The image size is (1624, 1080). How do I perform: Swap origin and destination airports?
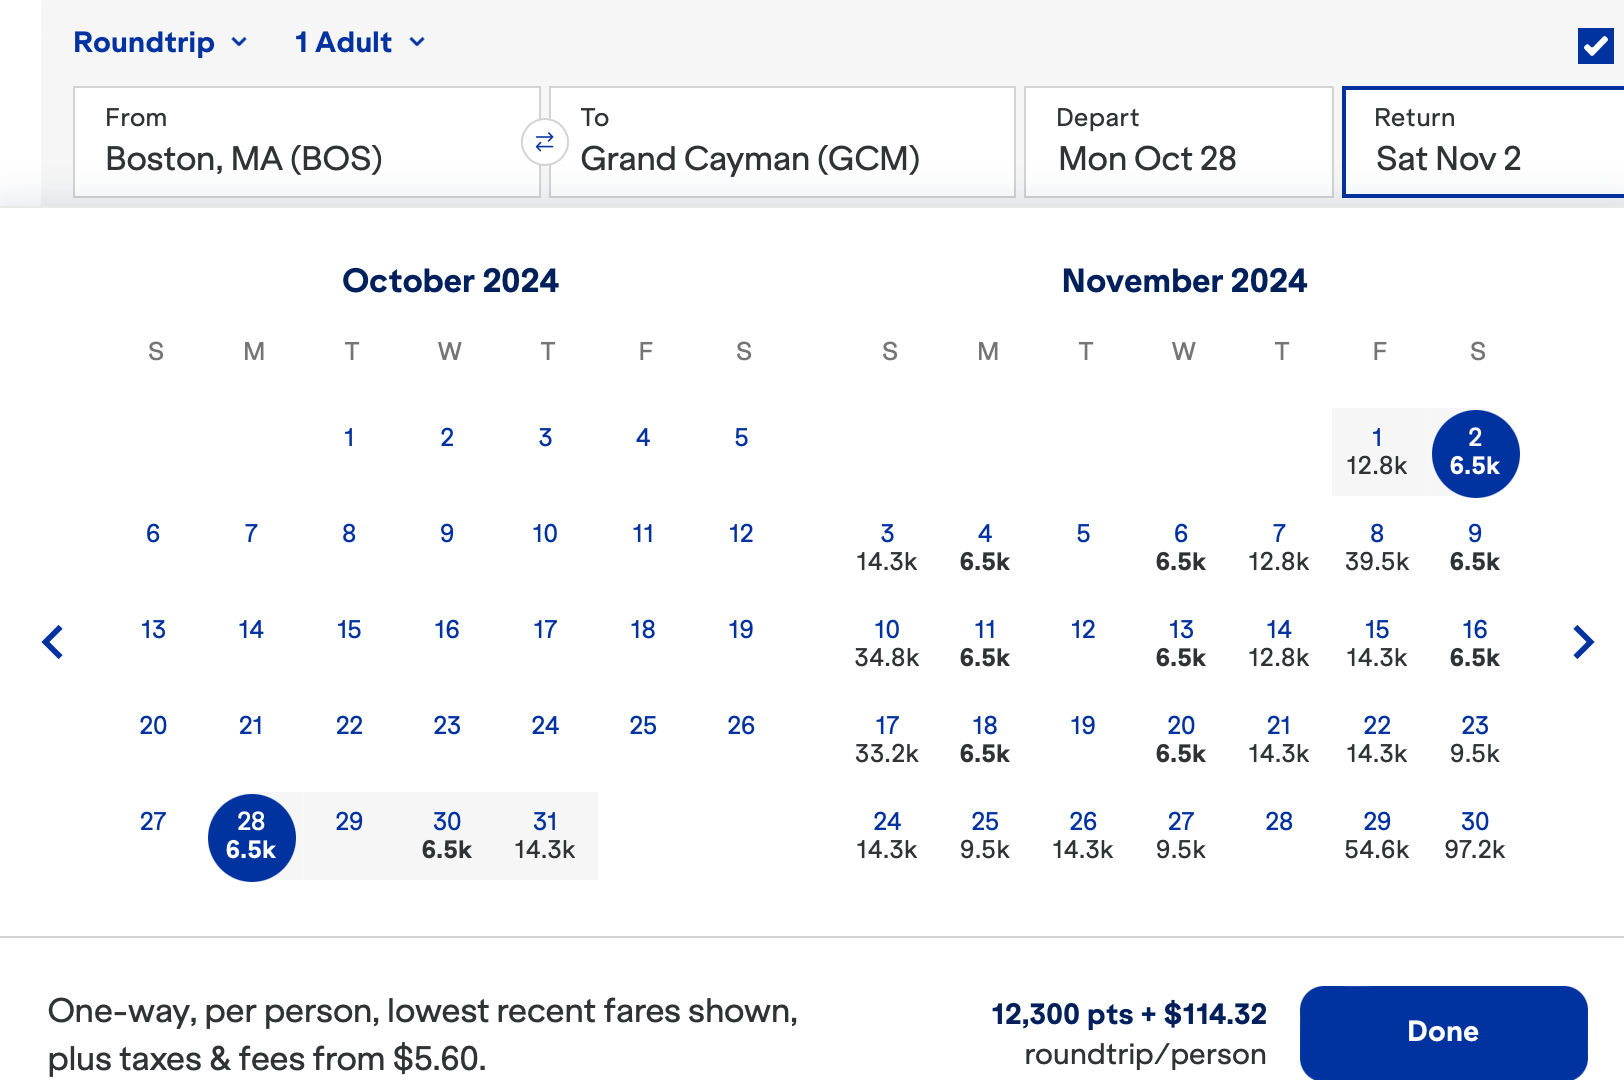click(x=544, y=142)
